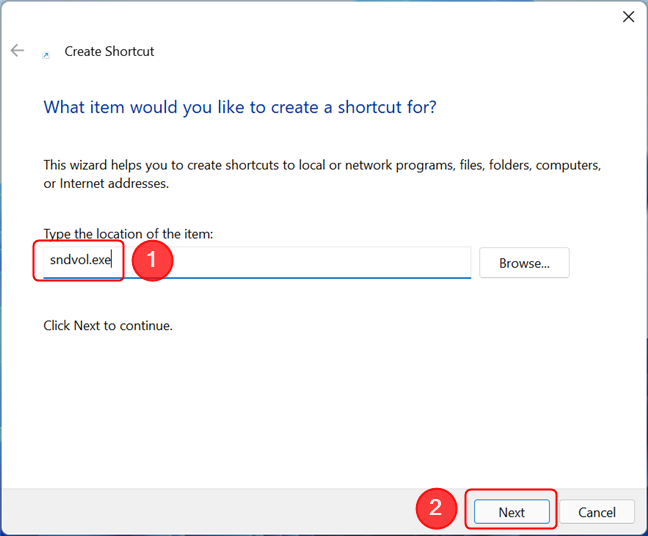Click the sndvol.exe text in location field

[79, 263]
